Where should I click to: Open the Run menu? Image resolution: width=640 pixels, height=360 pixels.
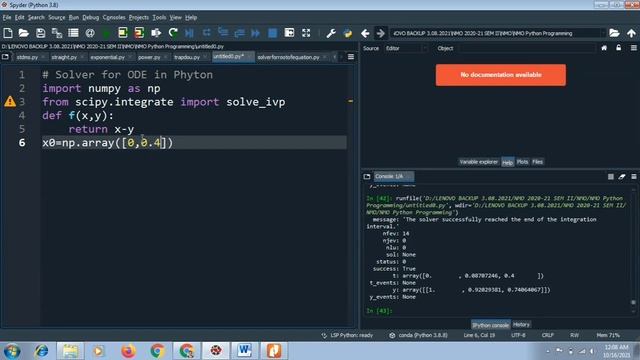[x=74, y=18]
